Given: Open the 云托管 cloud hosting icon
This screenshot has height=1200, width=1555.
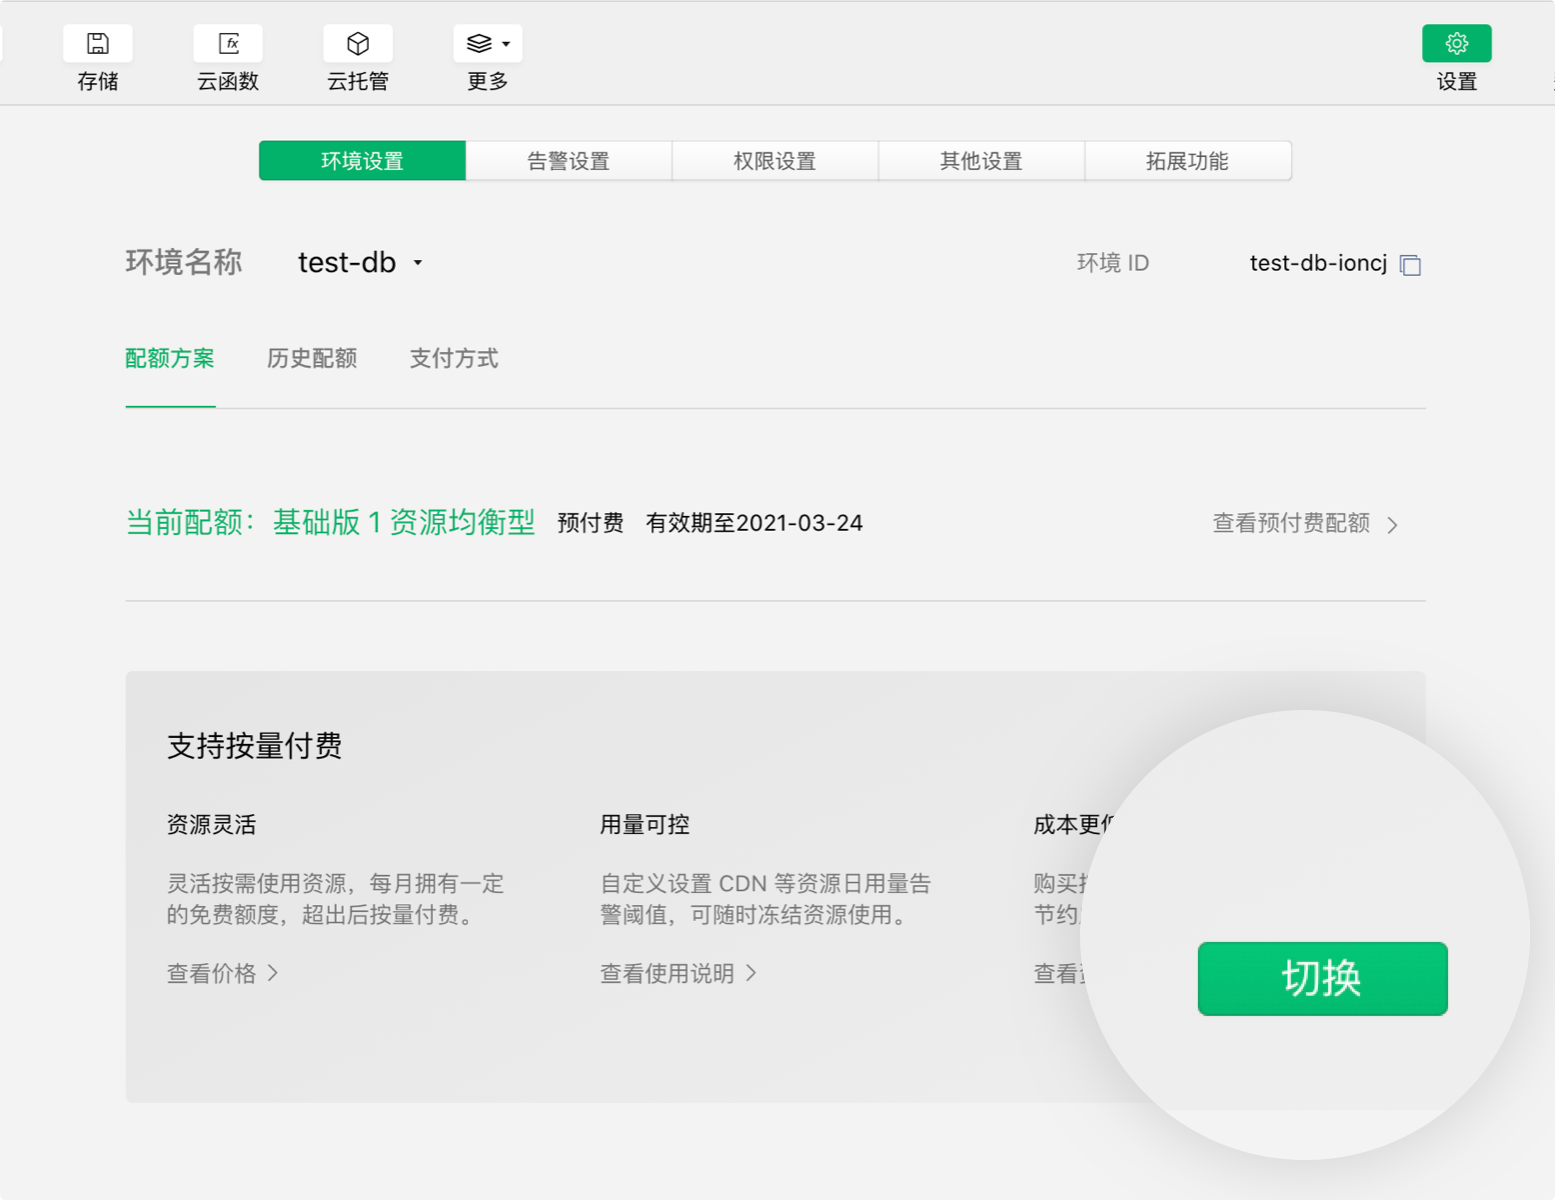Looking at the screenshot, I should click(358, 44).
